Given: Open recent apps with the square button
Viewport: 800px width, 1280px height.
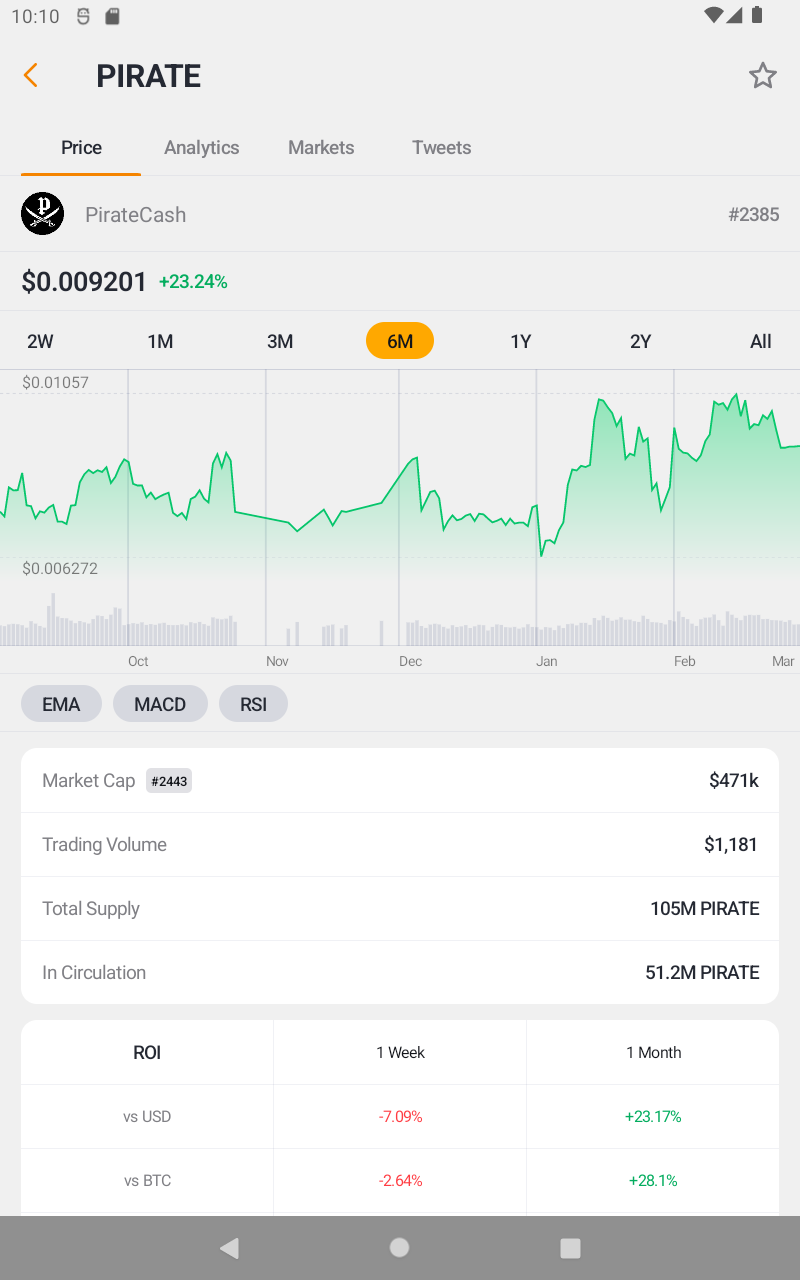Looking at the screenshot, I should (570, 1247).
